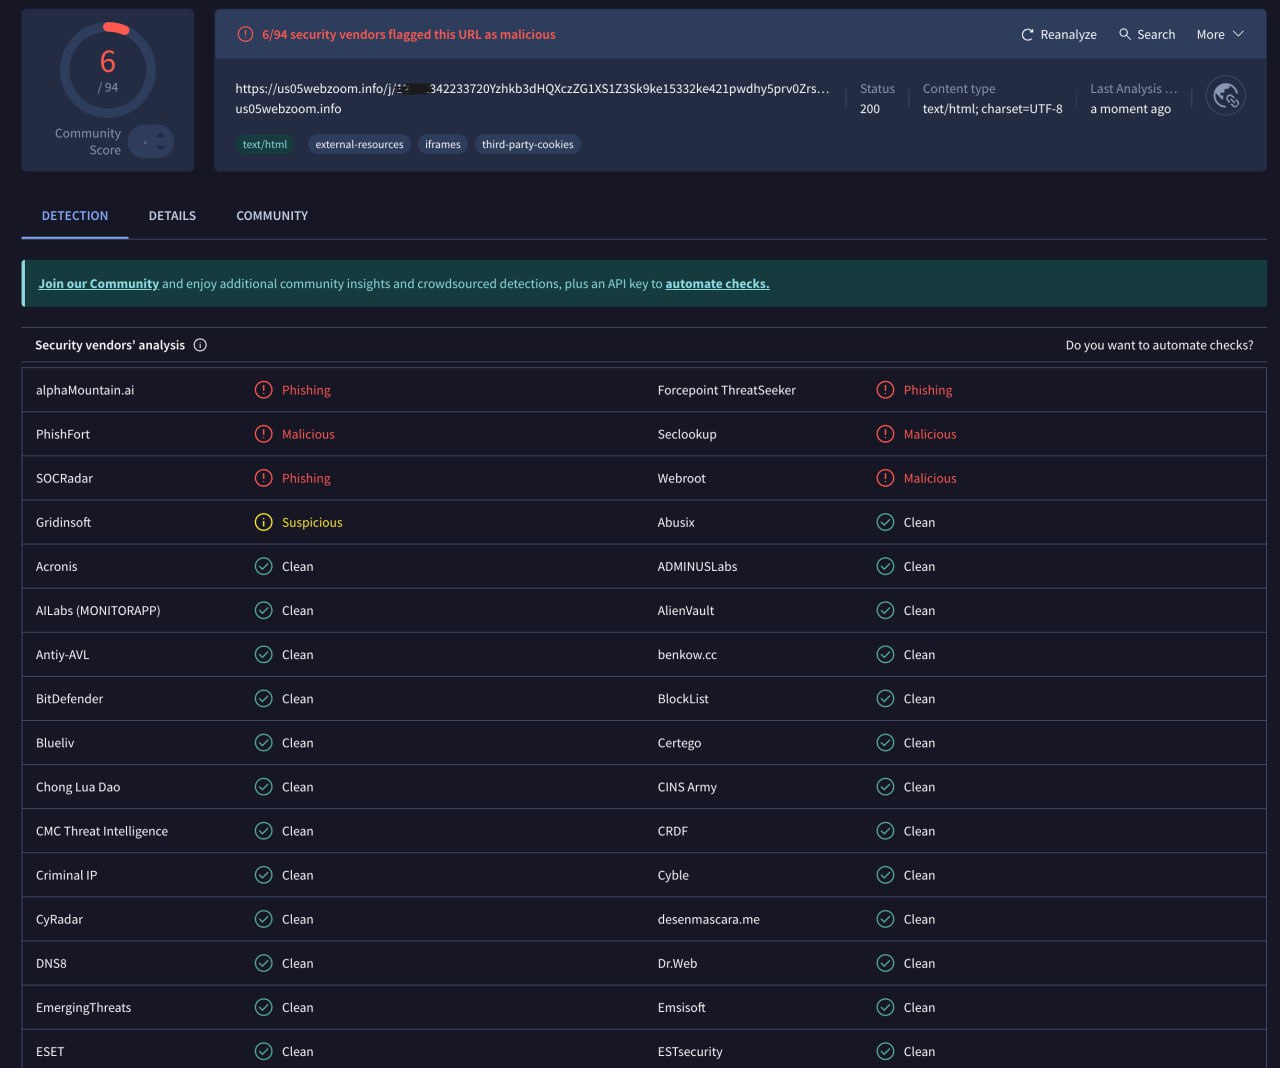Click Gridinsoft suspicious warning icon
Viewport: 1280px width, 1068px height.
click(263, 522)
